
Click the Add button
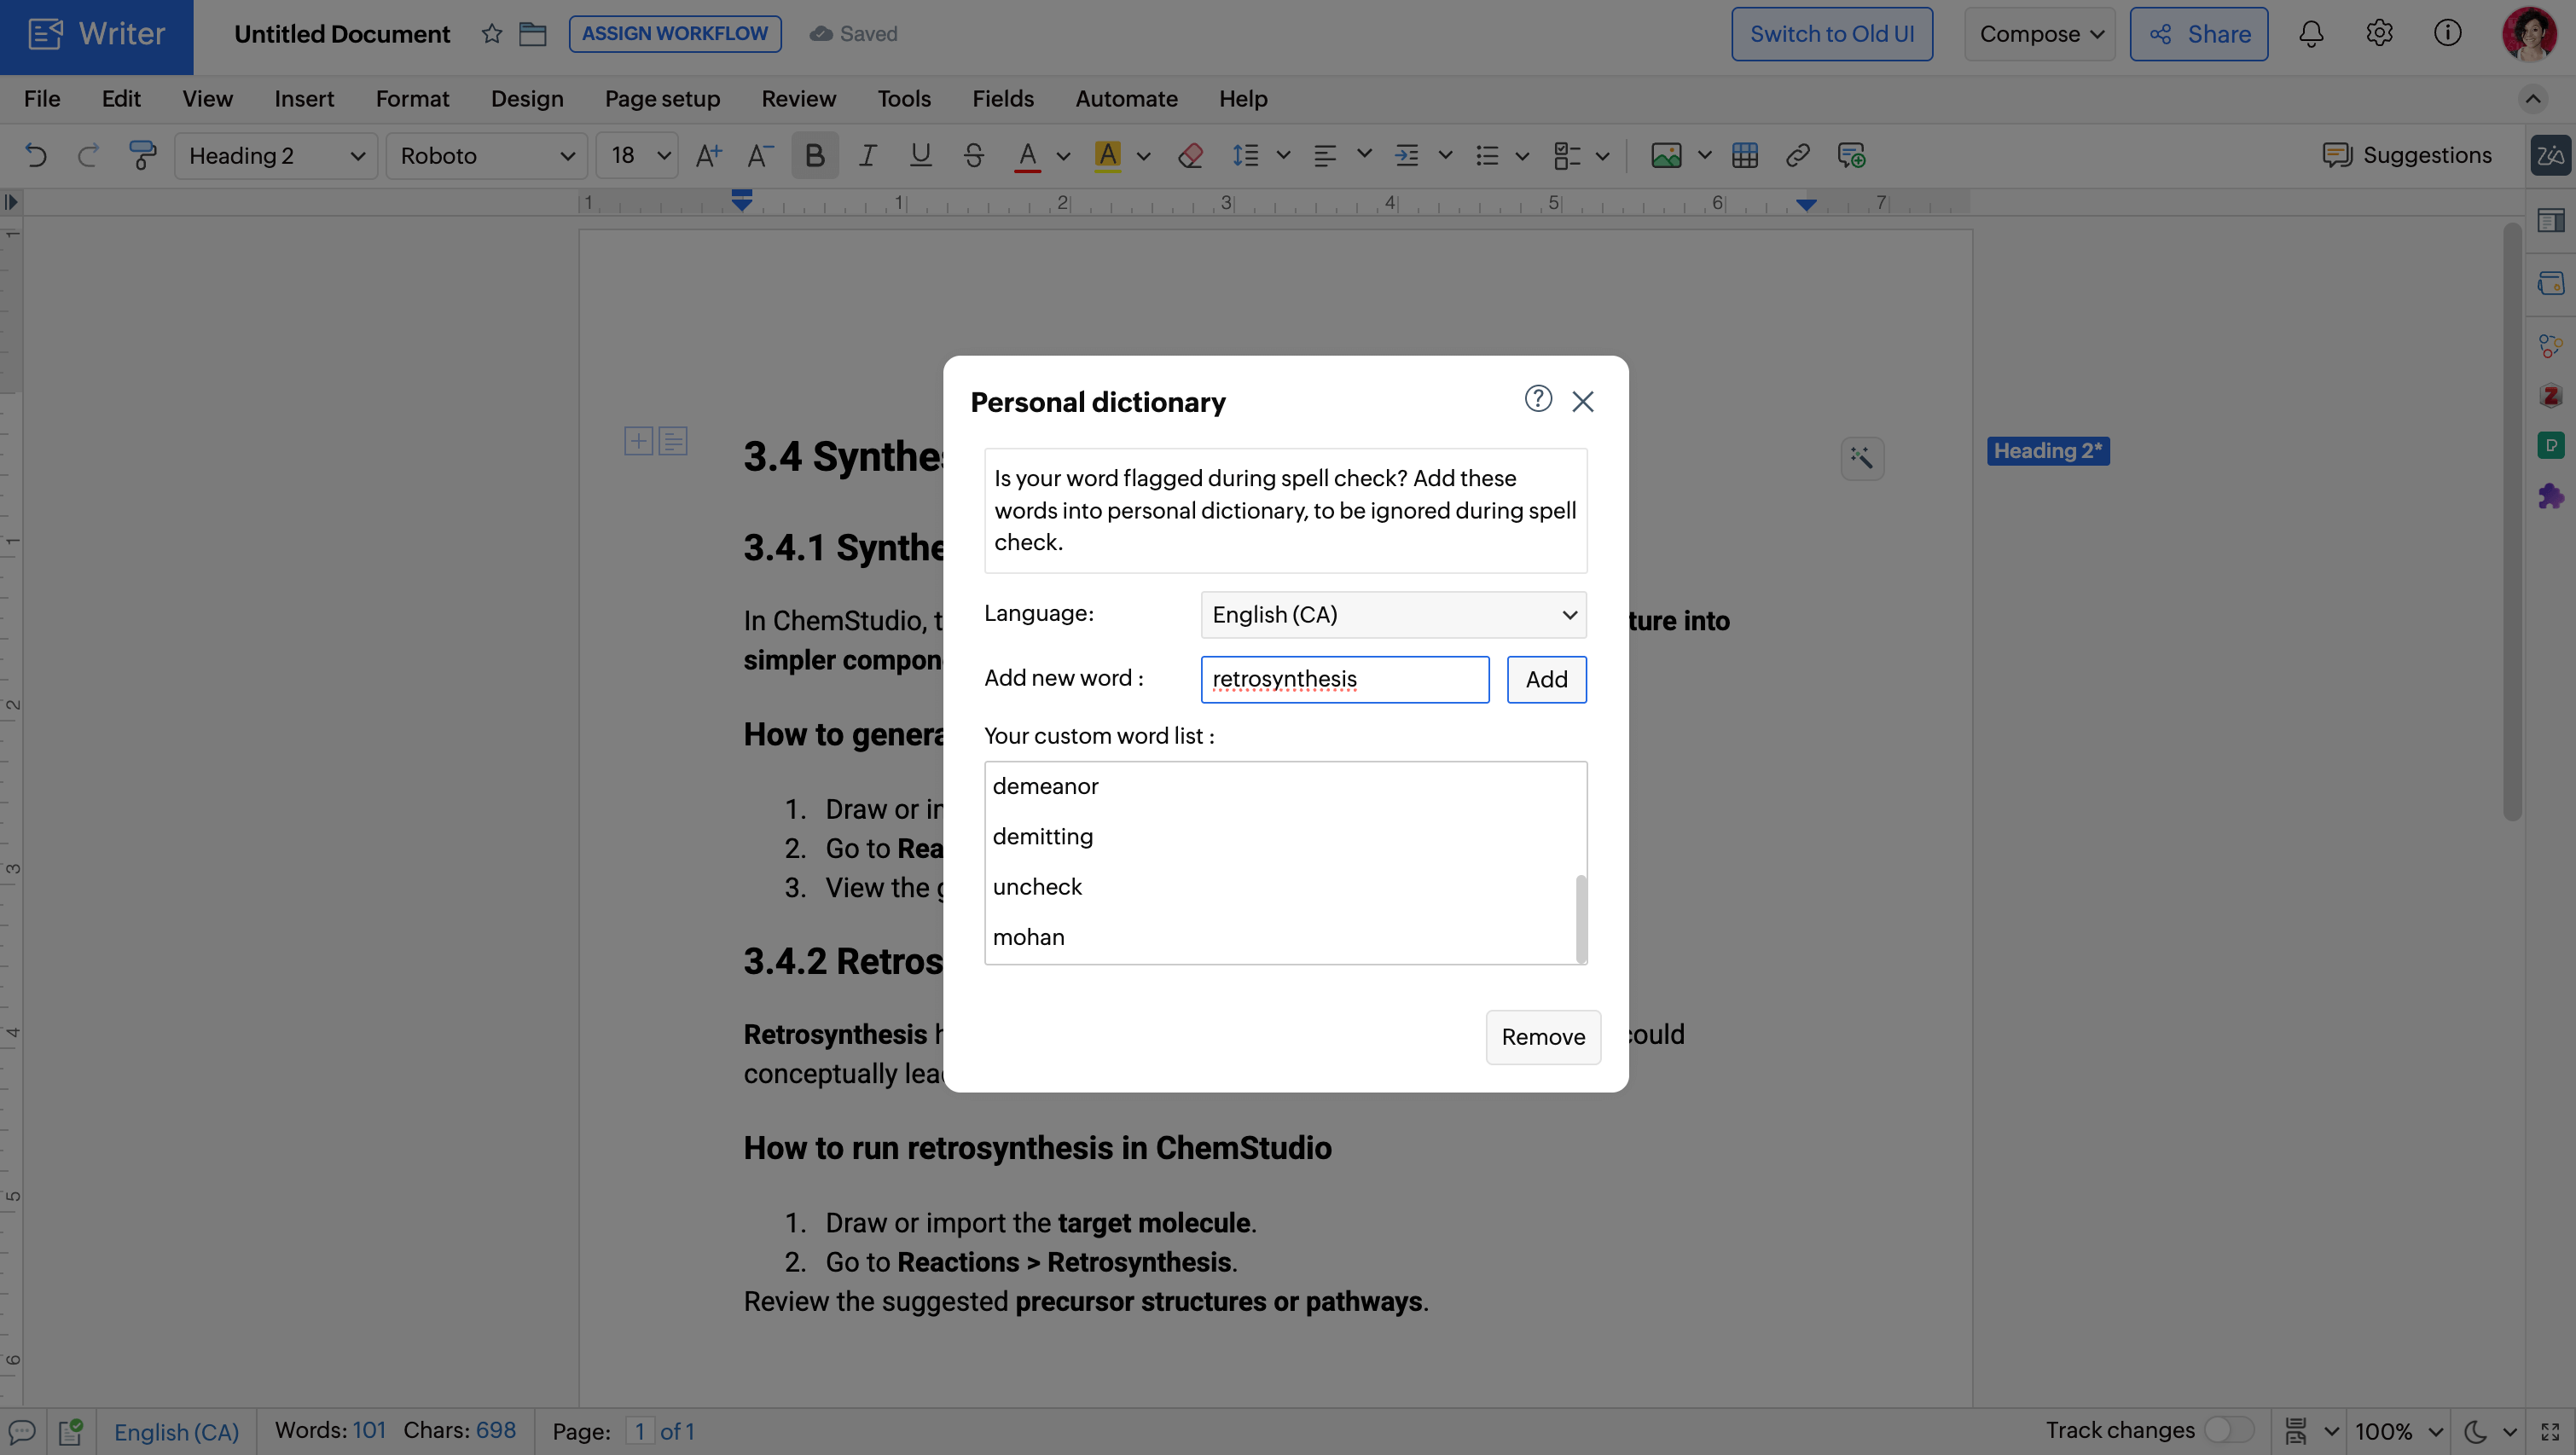tap(1546, 679)
